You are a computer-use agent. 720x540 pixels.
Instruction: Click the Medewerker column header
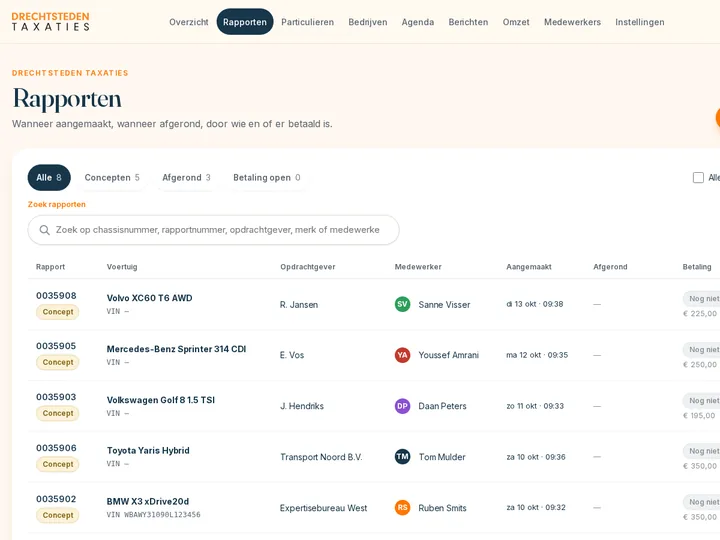[x=418, y=267]
